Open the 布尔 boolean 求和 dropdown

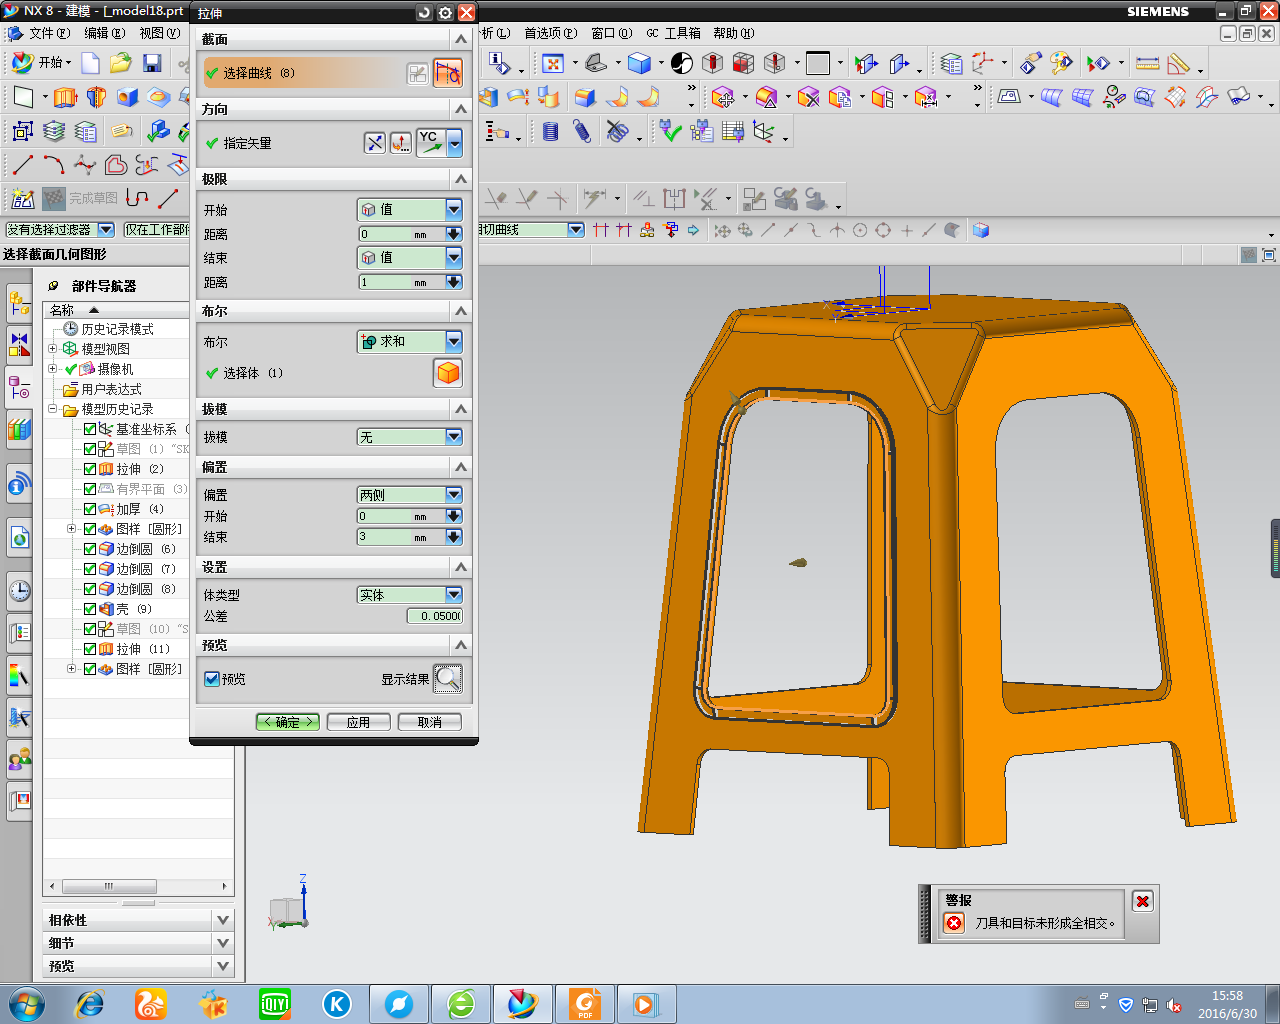410,341
